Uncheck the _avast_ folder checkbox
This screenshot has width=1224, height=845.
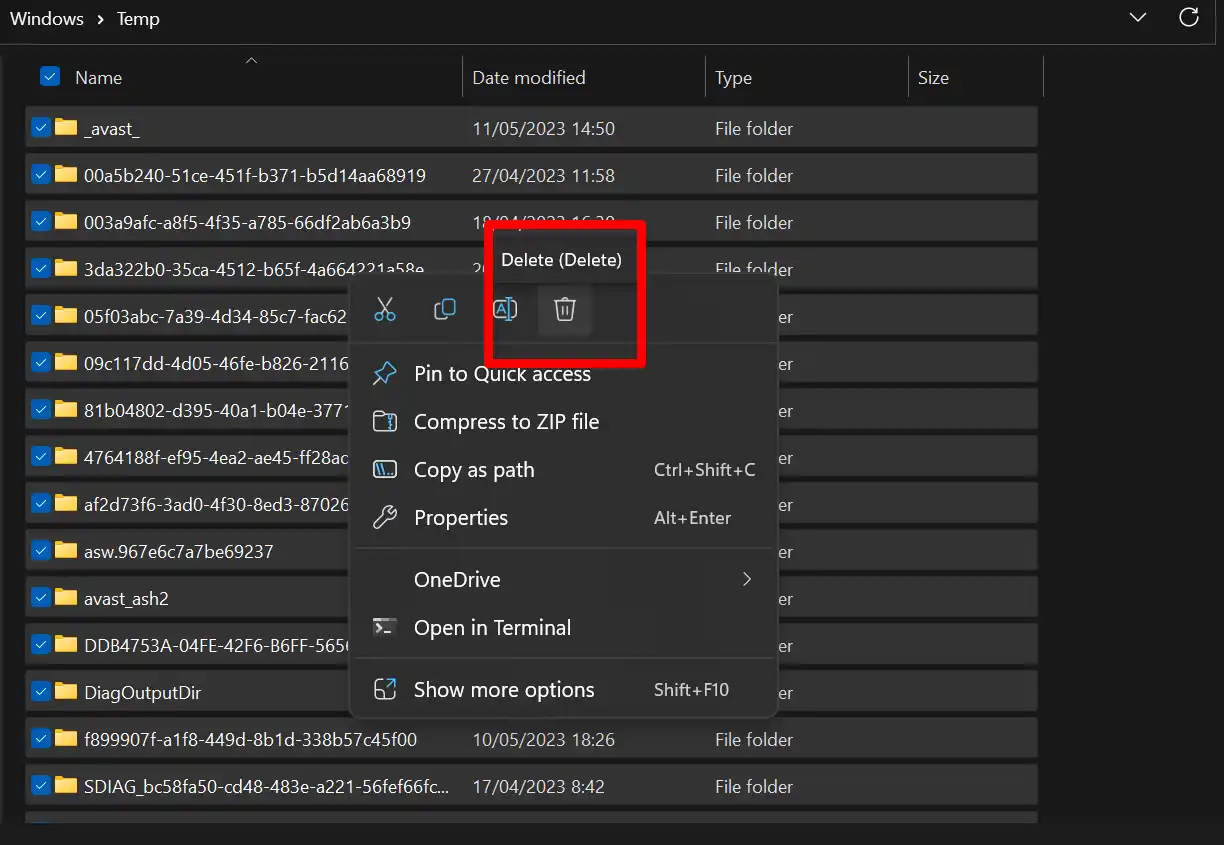tap(41, 127)
